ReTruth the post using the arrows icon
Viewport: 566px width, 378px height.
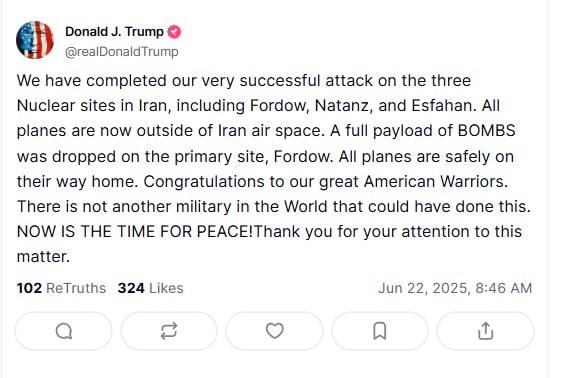coord(169,331)
